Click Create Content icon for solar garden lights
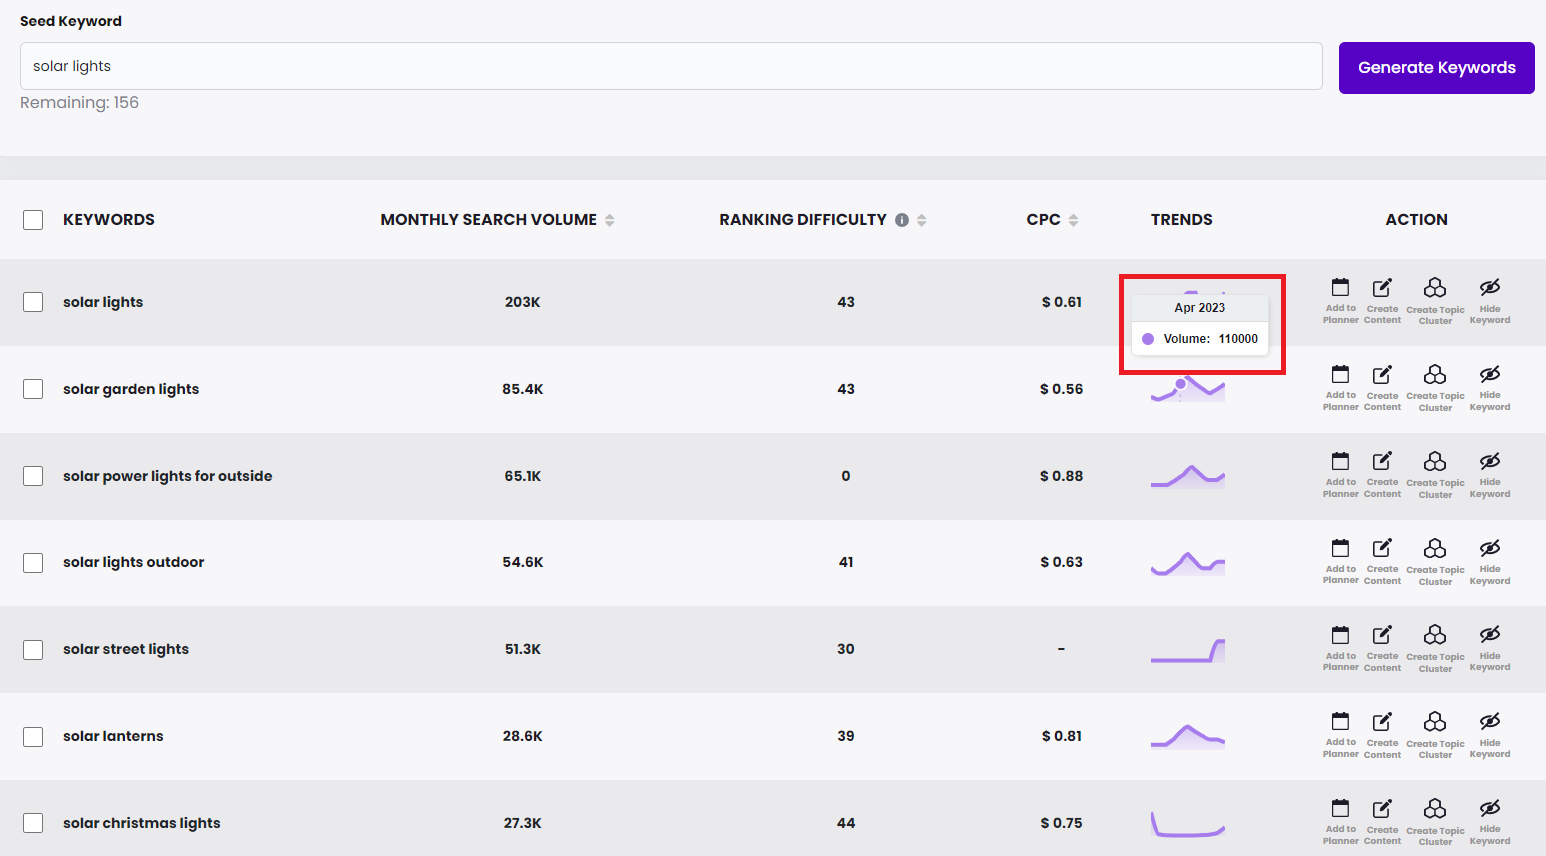The height and width of the screenshot is (856, 1546). (x=1382, y=387)
